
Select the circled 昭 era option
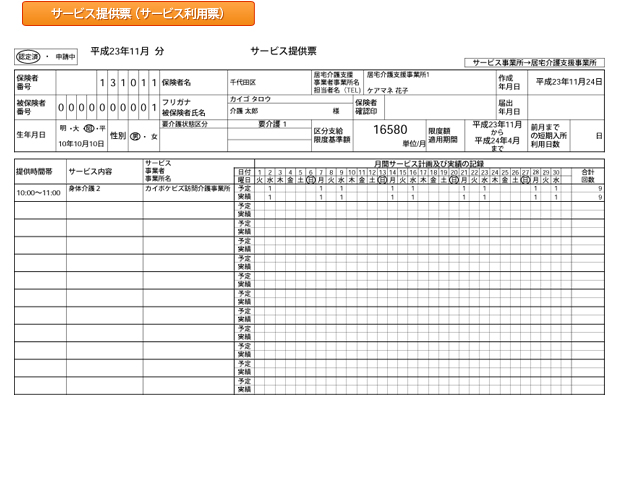tap(89, 129)
